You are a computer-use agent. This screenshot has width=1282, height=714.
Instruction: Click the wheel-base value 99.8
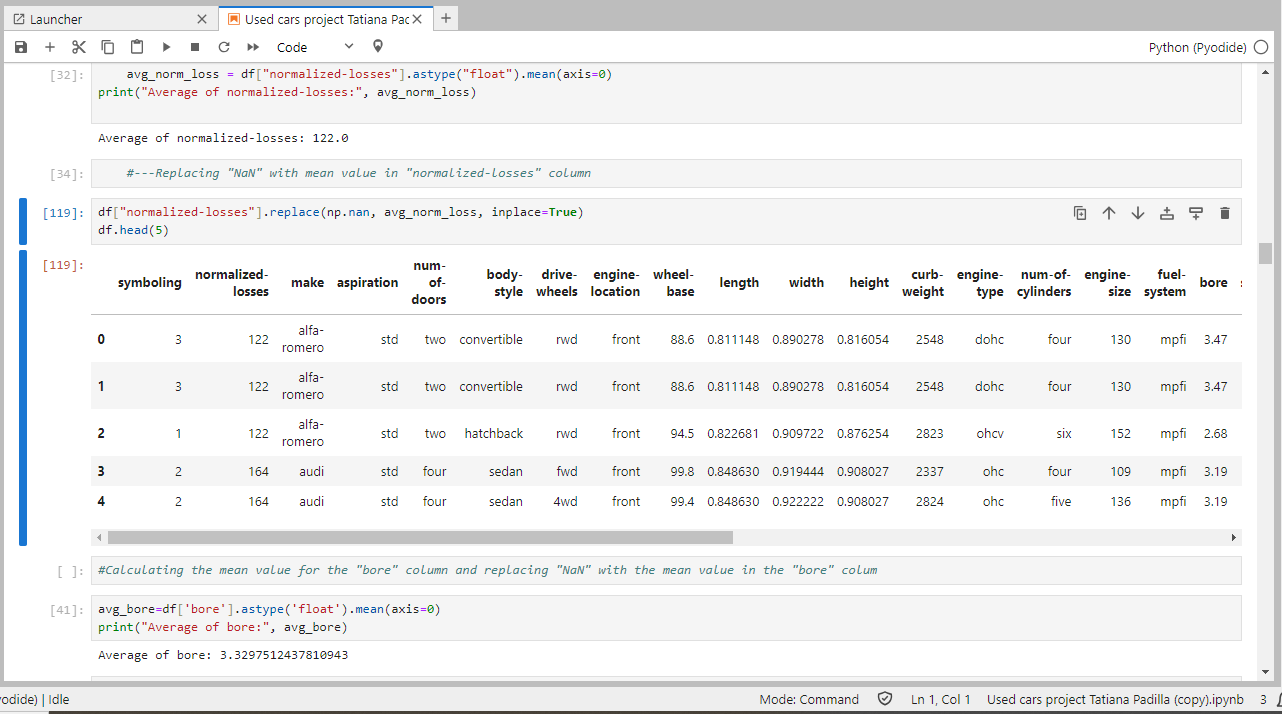[682, 472]
